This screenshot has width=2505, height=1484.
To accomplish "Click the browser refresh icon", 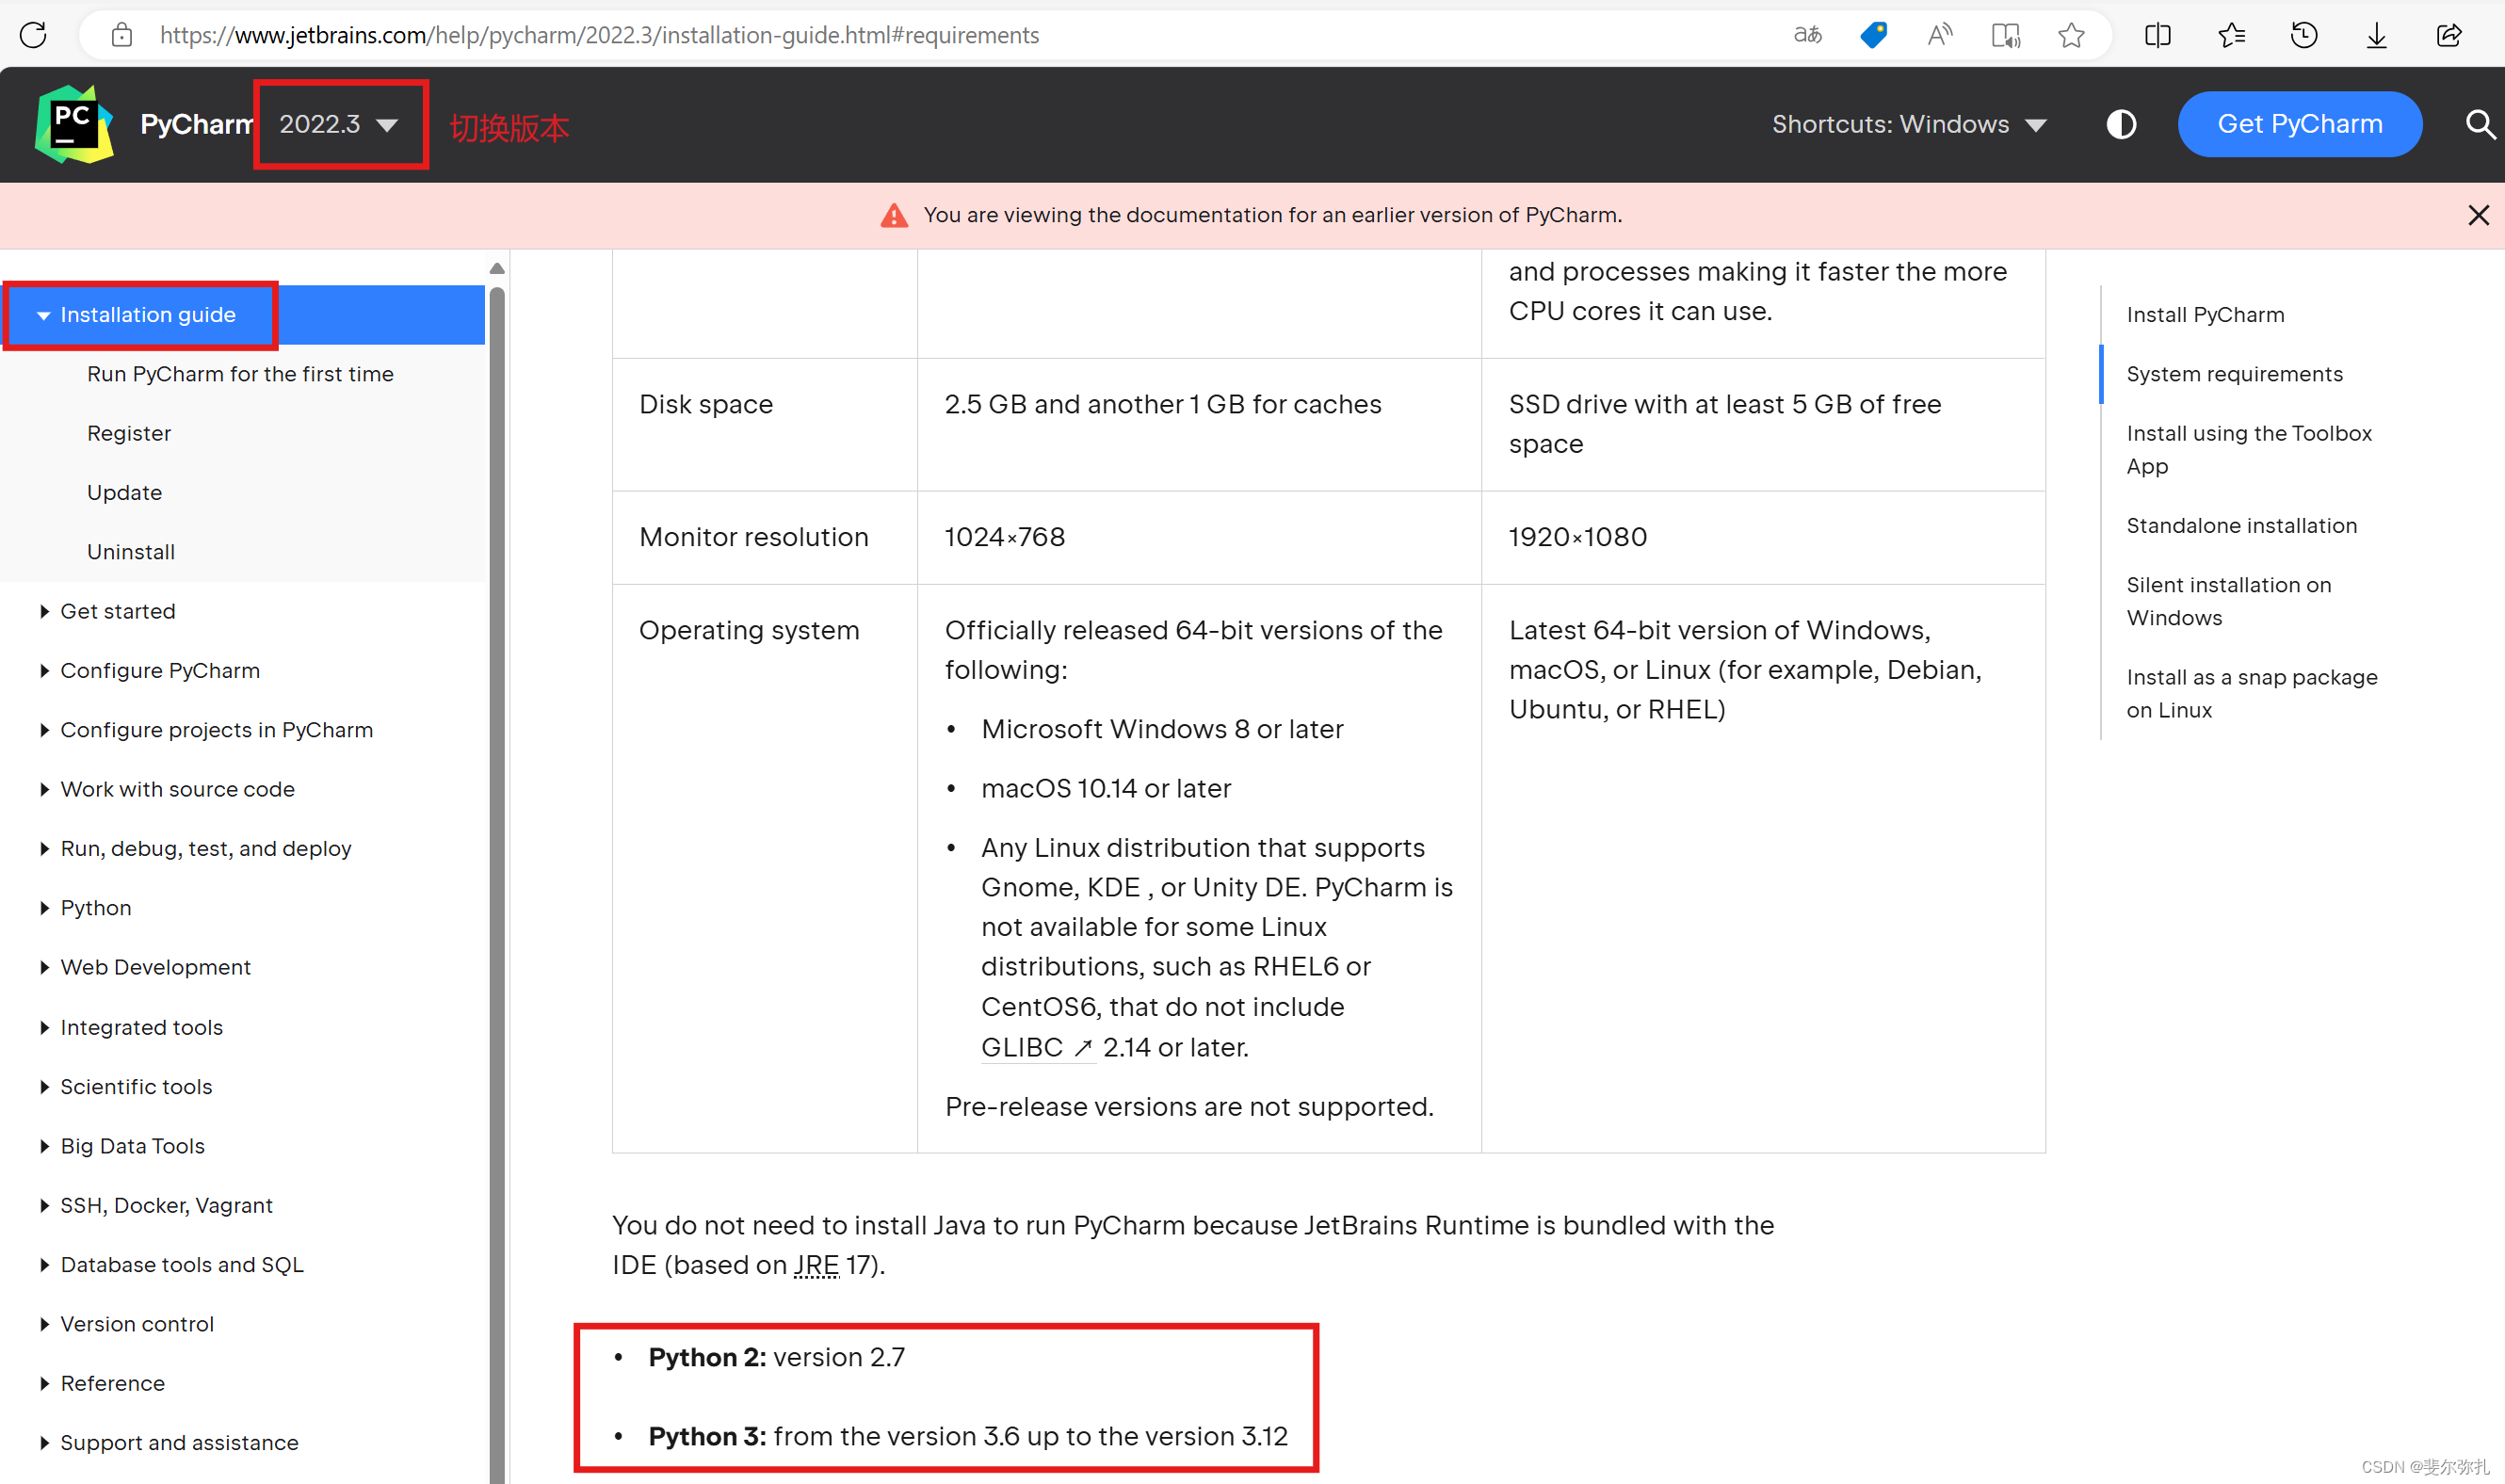I will coord(33,35).
